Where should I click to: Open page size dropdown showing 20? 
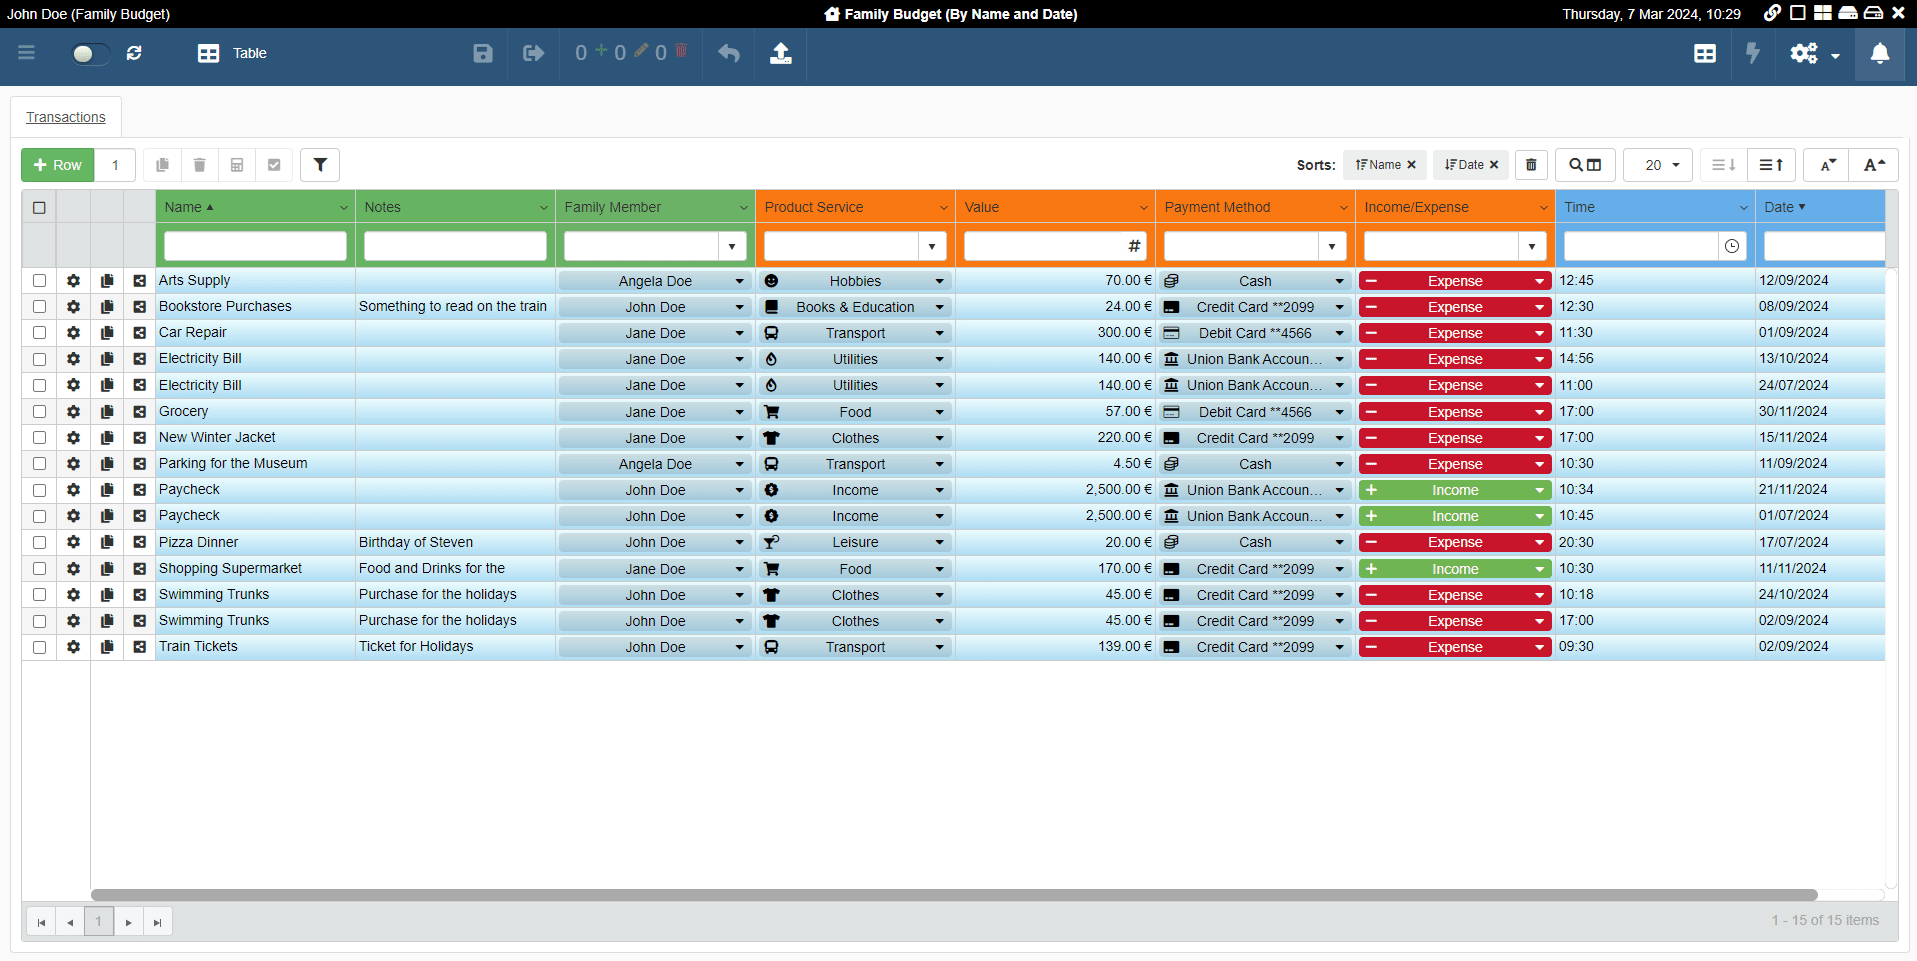(x=1657, y=165)
